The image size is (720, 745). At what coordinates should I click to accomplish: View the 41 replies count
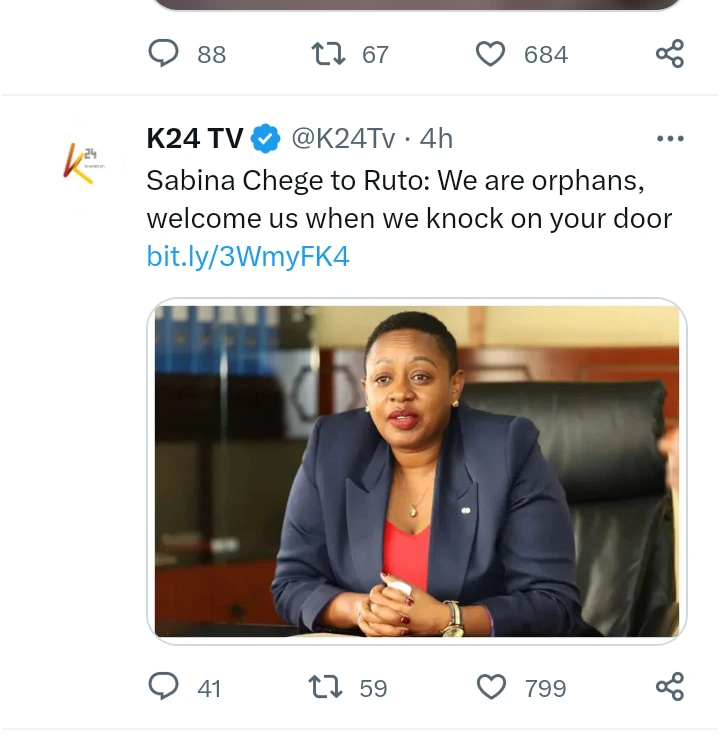click(x=209, y=688)
